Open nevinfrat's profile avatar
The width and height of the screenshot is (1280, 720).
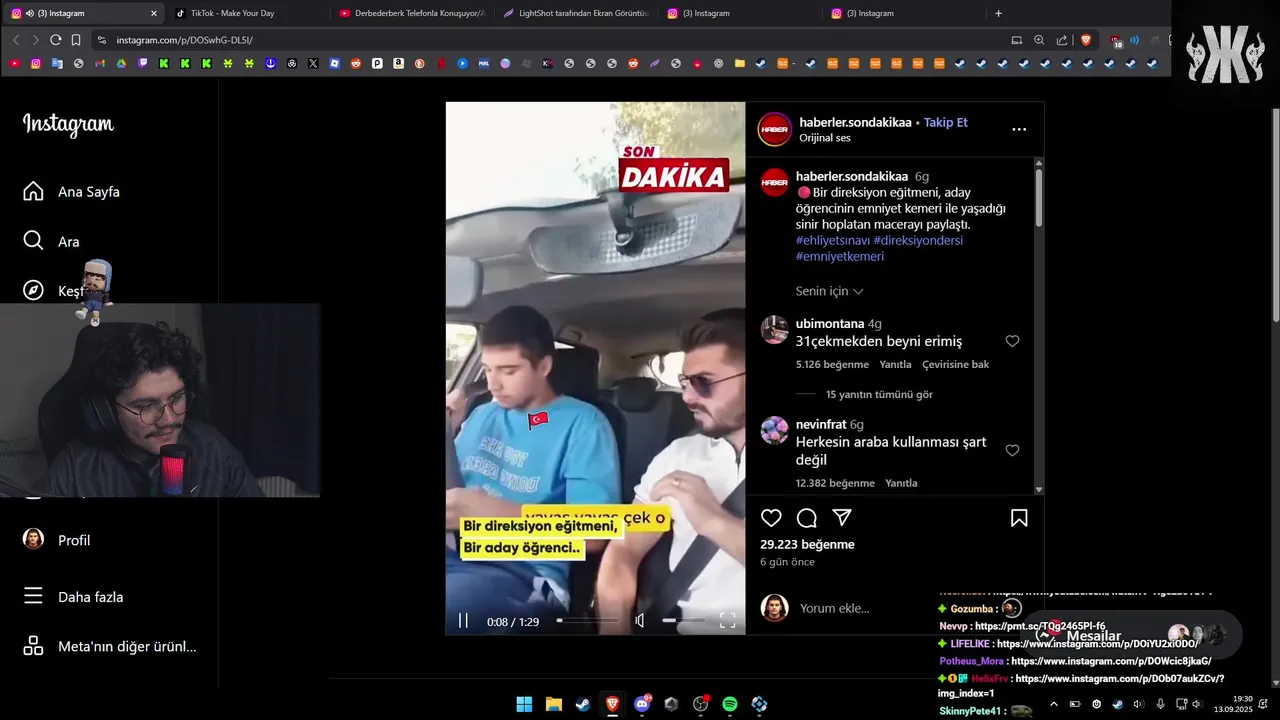[x=775, y=430]
